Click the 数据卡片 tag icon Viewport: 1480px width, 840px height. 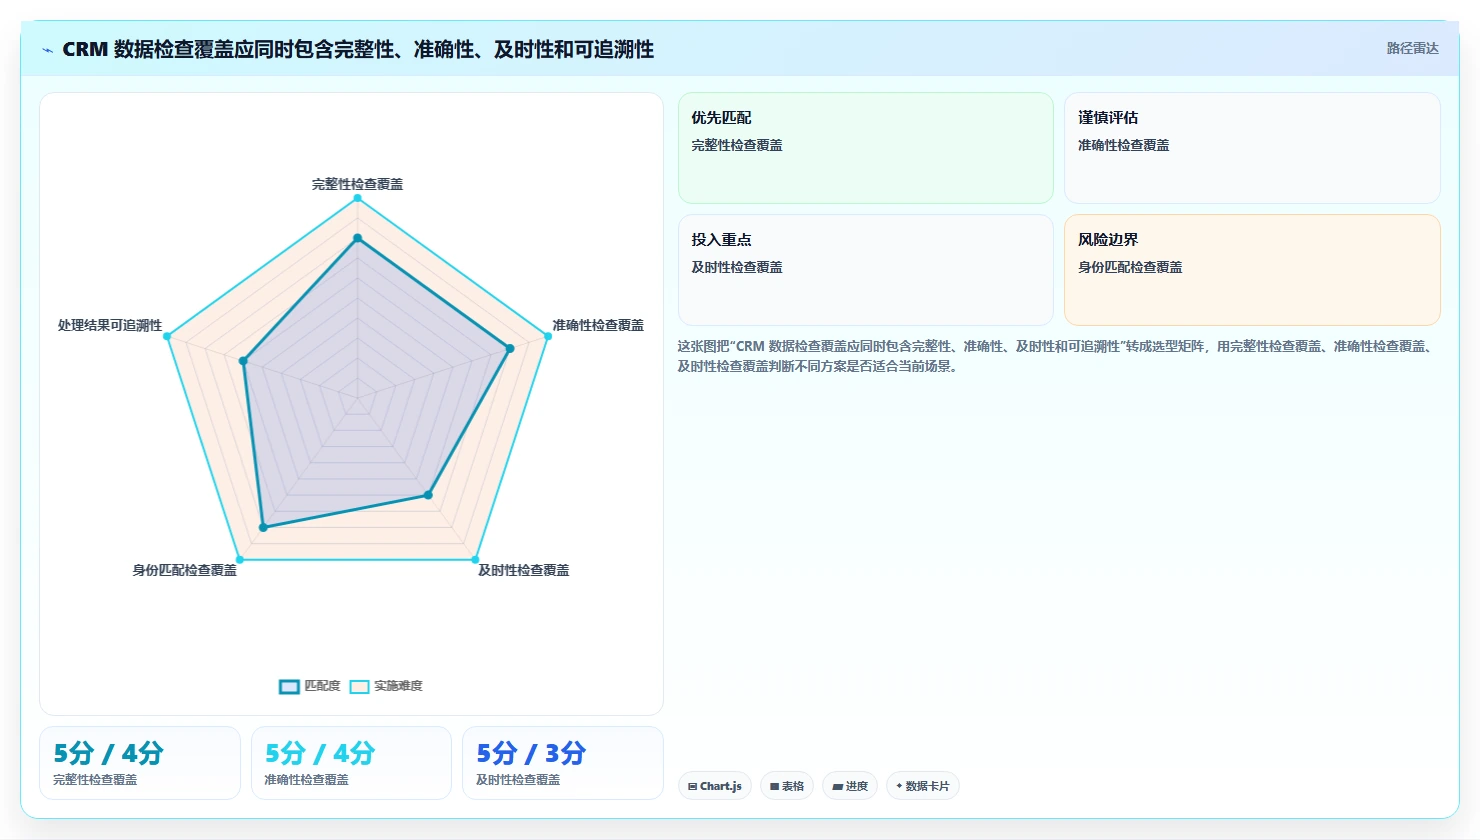click(899, 786)
